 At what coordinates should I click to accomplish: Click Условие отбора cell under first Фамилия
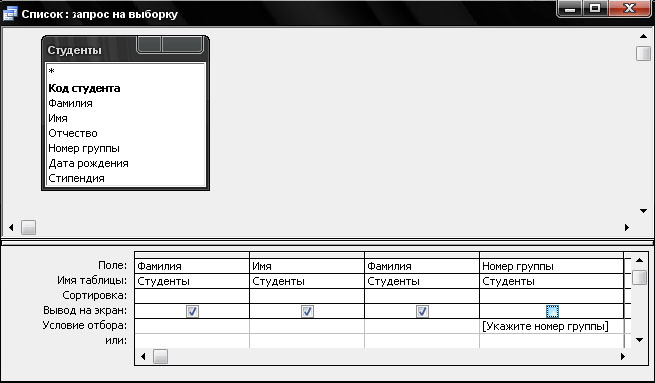(192, 326)
